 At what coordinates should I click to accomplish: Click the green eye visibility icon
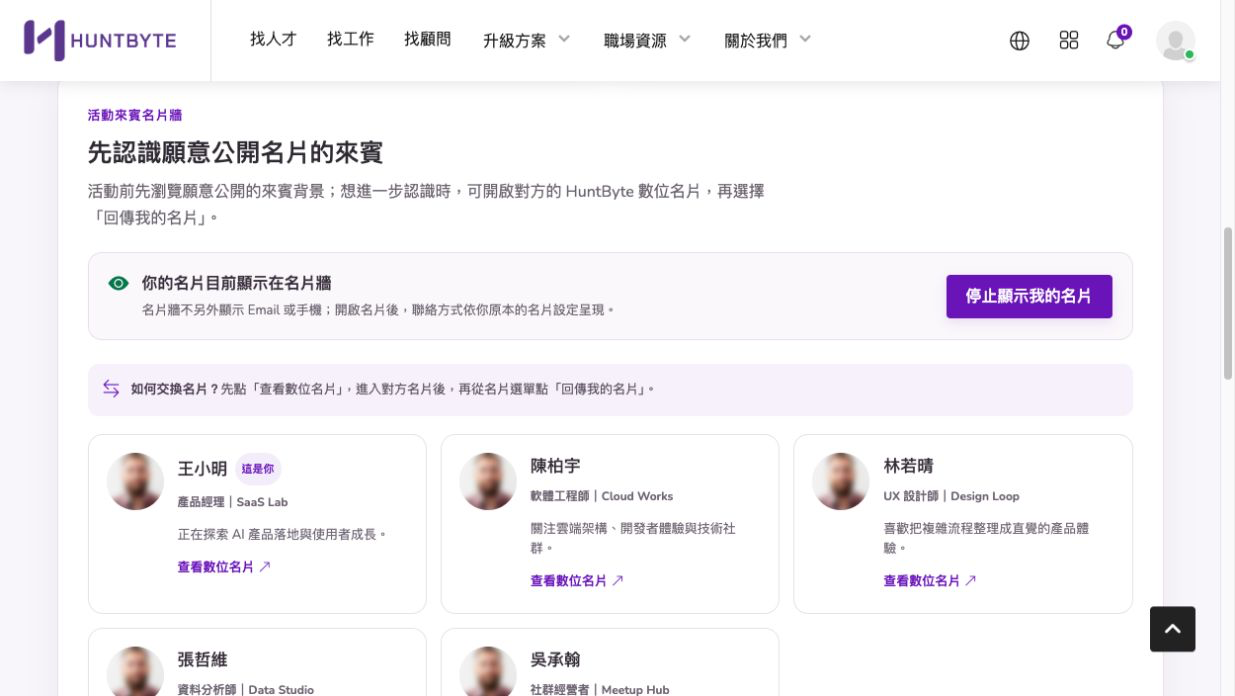point(119,283)
